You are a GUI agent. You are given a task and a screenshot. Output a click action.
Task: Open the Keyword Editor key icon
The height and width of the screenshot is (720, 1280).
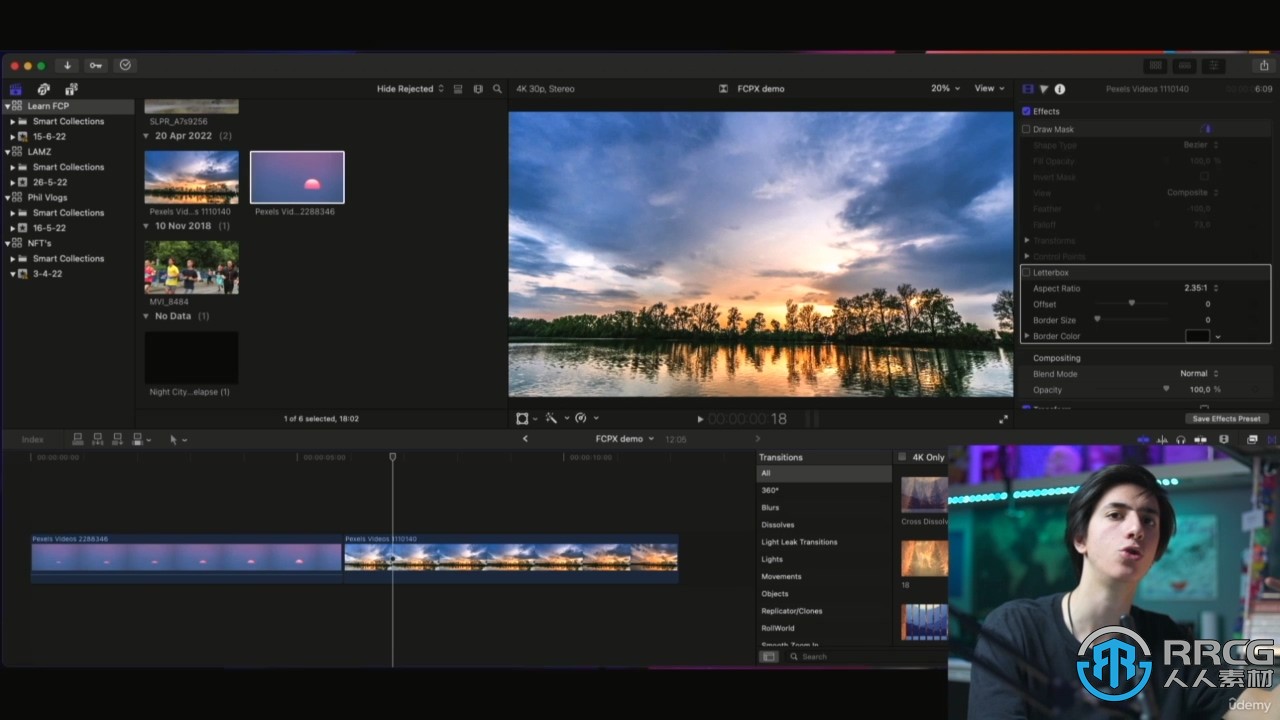[96, 65]
